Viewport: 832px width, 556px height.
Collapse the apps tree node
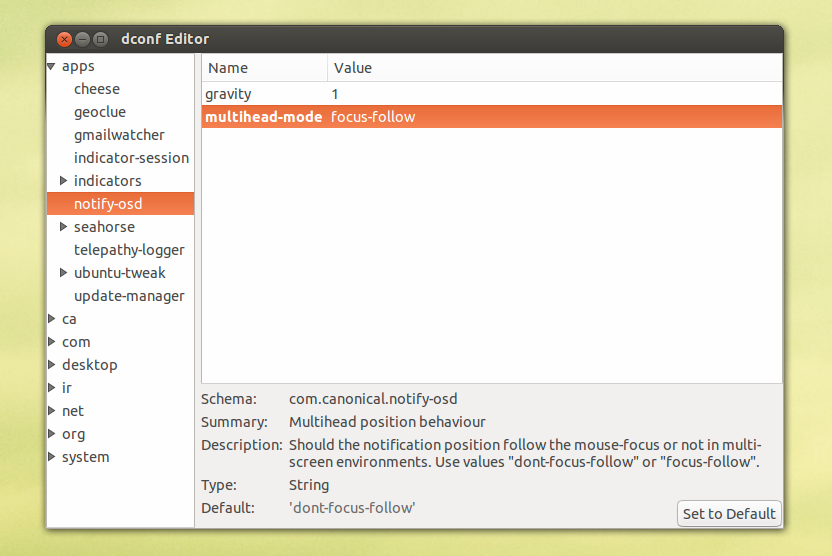tap(51, 67)
